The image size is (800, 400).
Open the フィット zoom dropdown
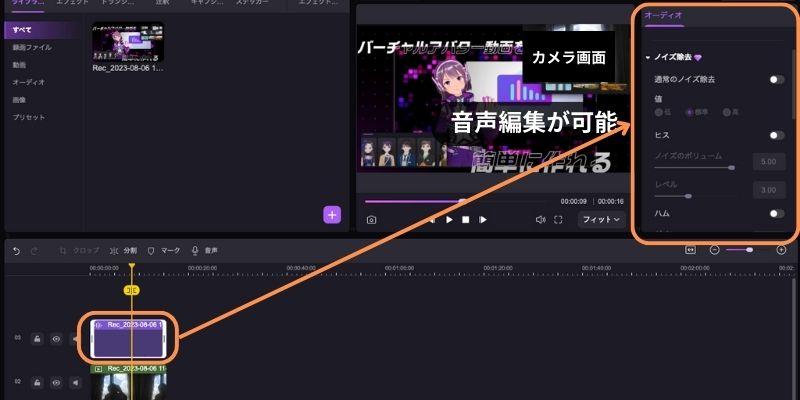602,219
